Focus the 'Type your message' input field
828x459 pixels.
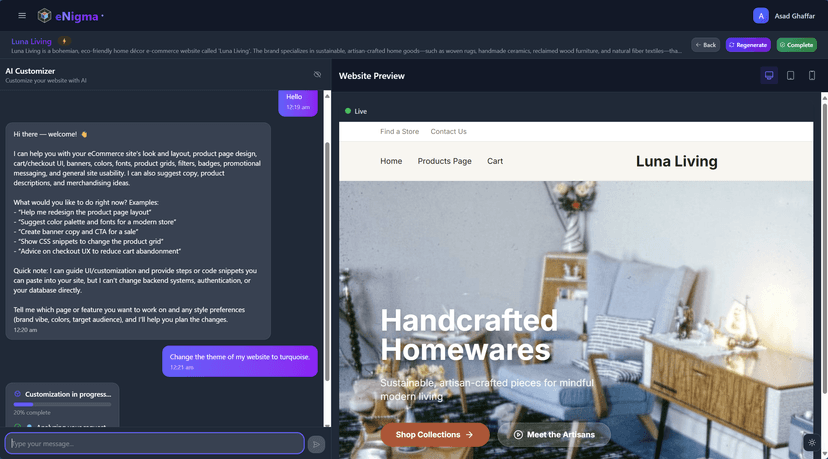(x=155, y=443)
